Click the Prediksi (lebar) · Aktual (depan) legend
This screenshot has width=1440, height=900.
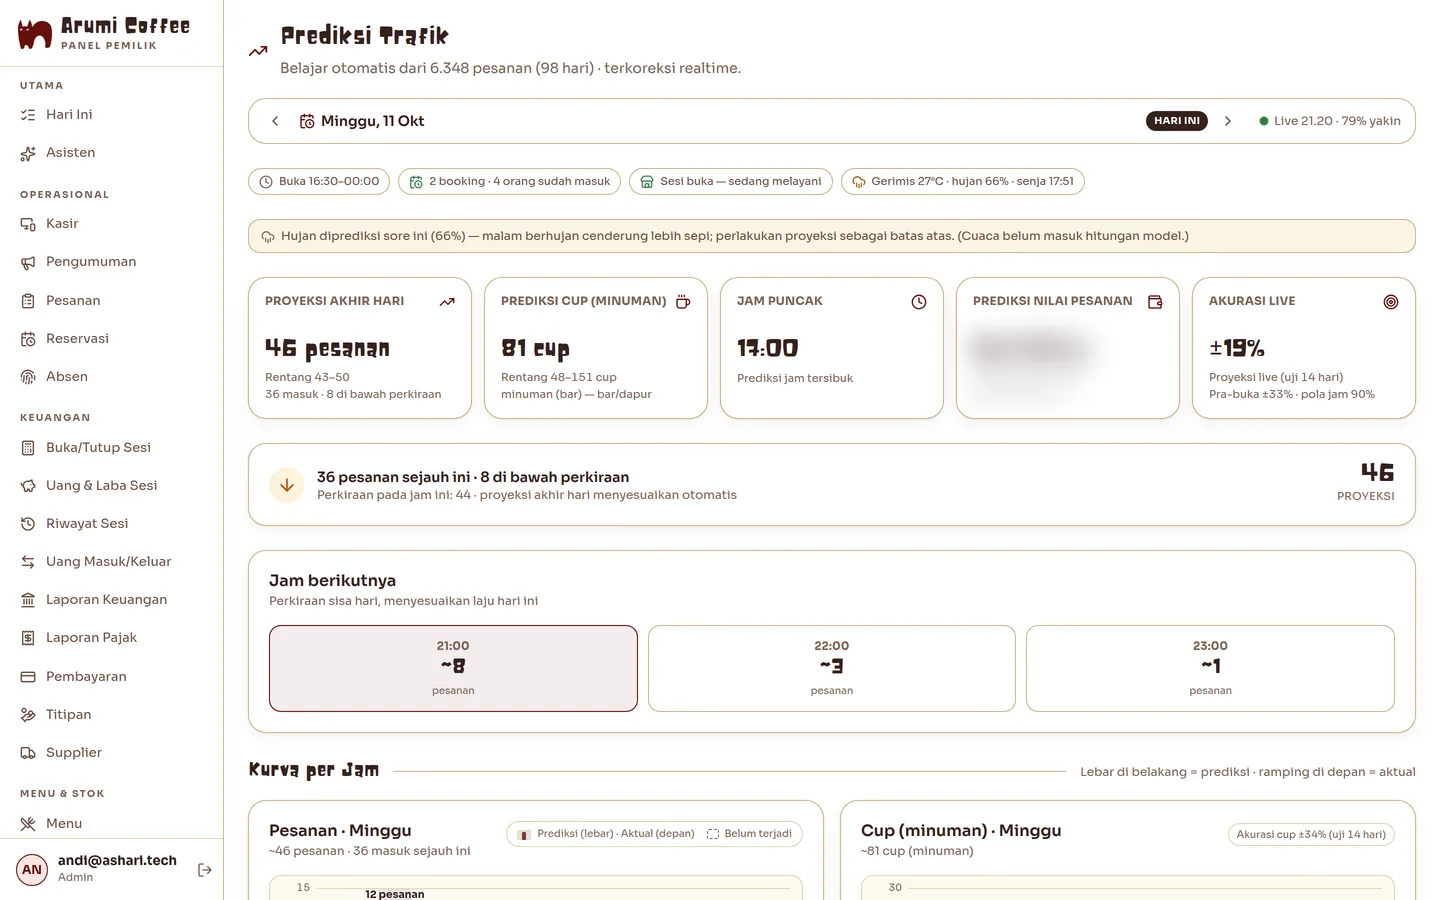point(606,834)
